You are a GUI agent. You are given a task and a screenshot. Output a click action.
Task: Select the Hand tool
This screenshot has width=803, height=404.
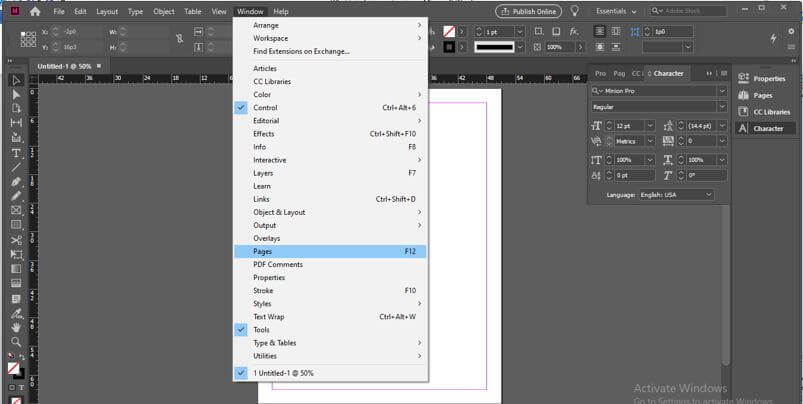point(16,327)
